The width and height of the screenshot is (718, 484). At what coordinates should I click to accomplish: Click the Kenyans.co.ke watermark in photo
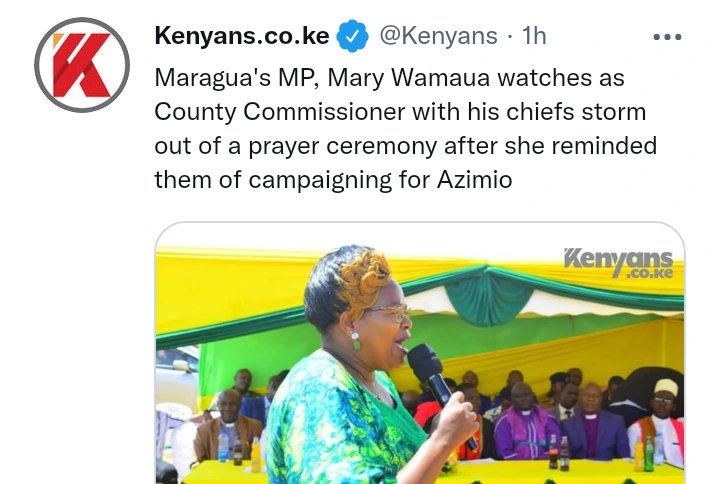pyautogui.click(x=619, y=263)
